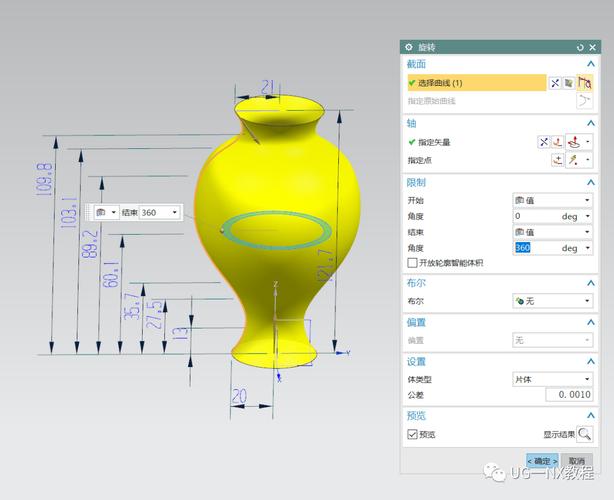Collapse the 截面 section

click(589, 64)
